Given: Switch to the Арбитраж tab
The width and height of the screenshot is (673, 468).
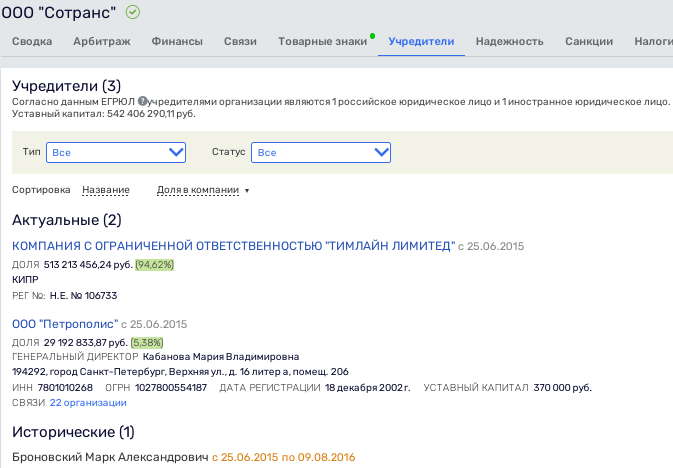Looking at the screenshot, I should click(x=102, y=41).
